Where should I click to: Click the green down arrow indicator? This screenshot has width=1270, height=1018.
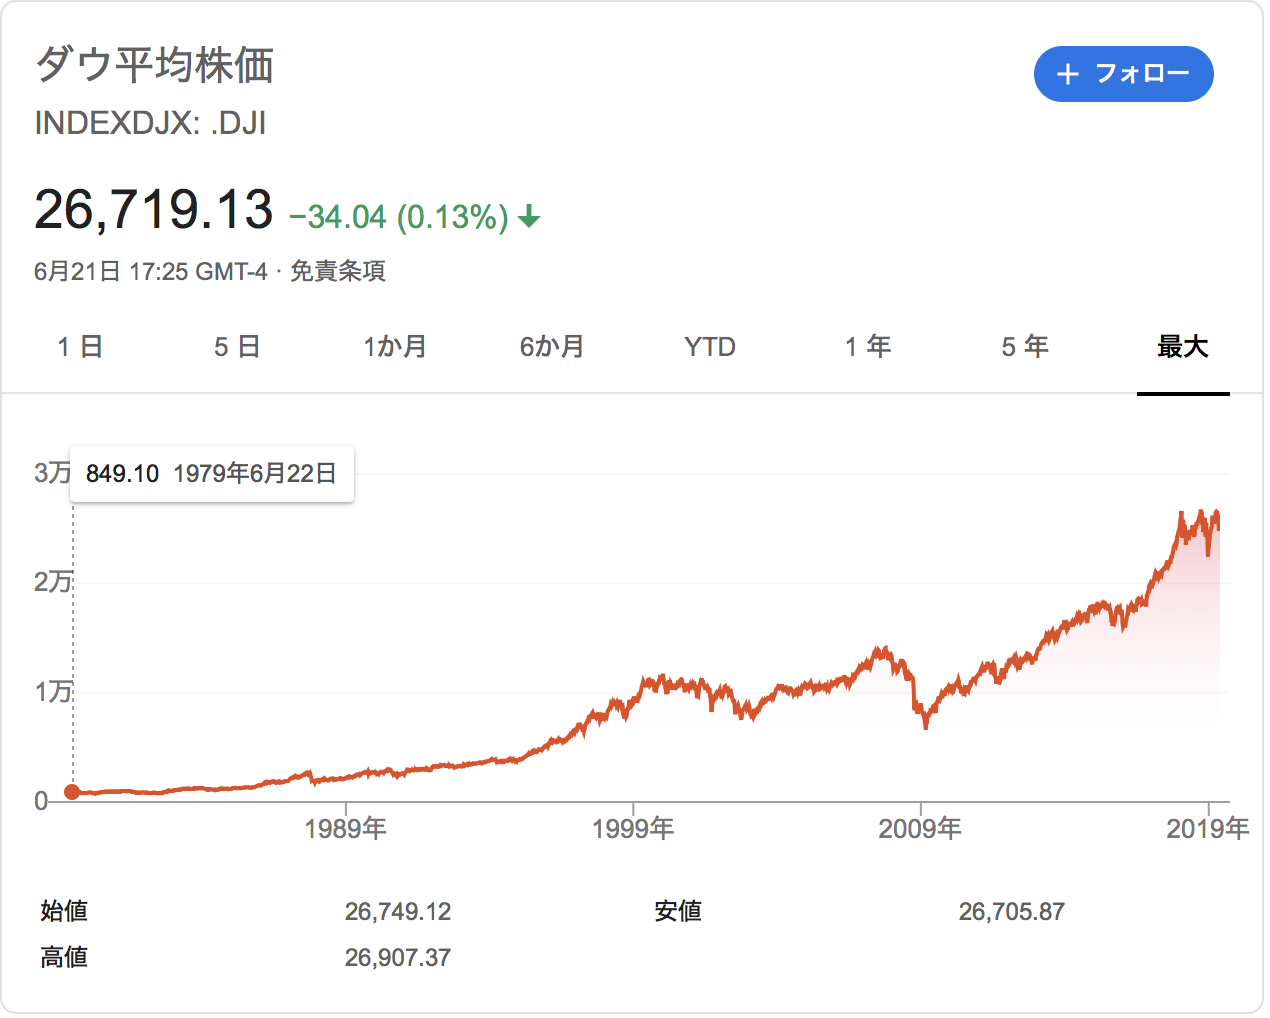[529, 216]
